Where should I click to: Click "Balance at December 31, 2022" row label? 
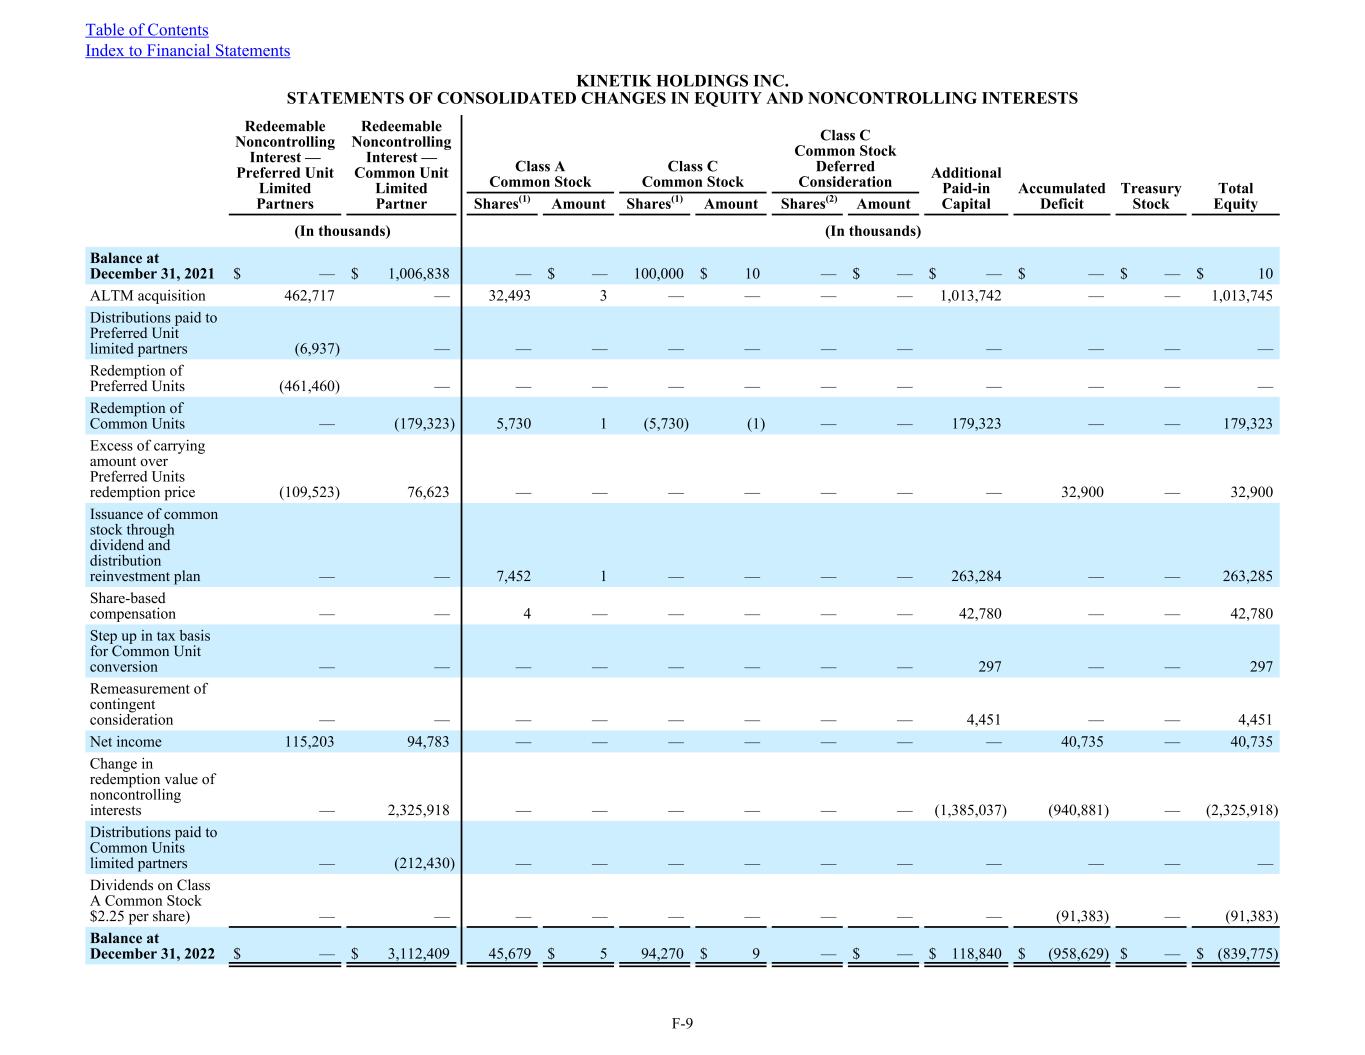click(152, 946)
